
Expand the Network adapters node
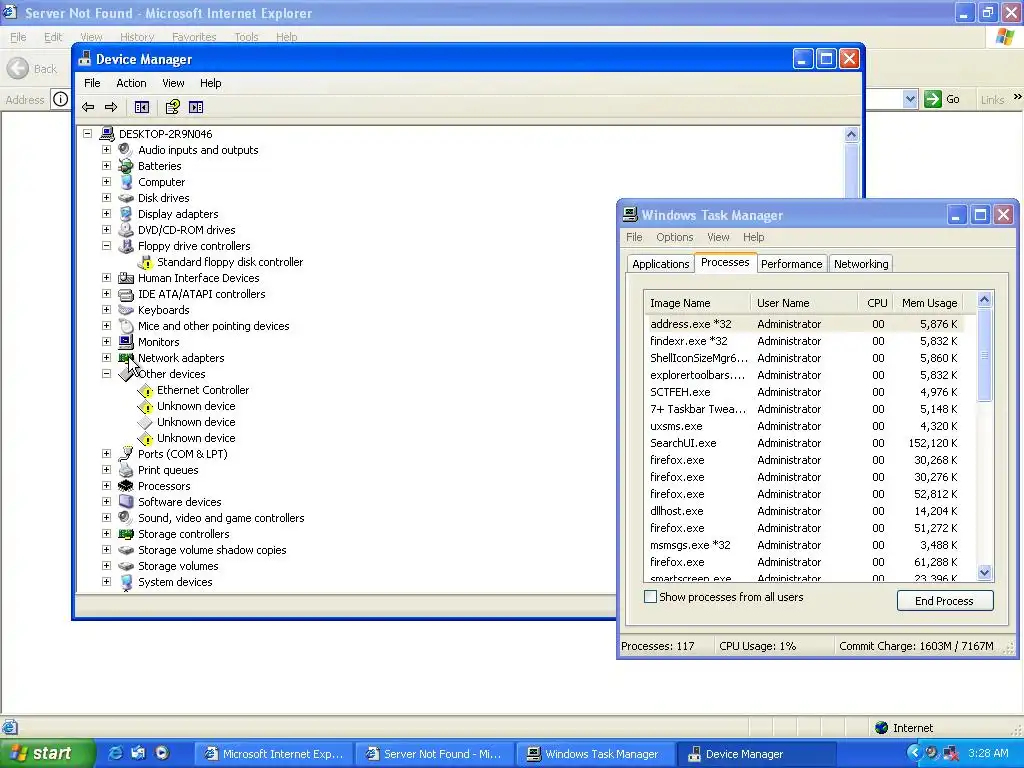106,358
